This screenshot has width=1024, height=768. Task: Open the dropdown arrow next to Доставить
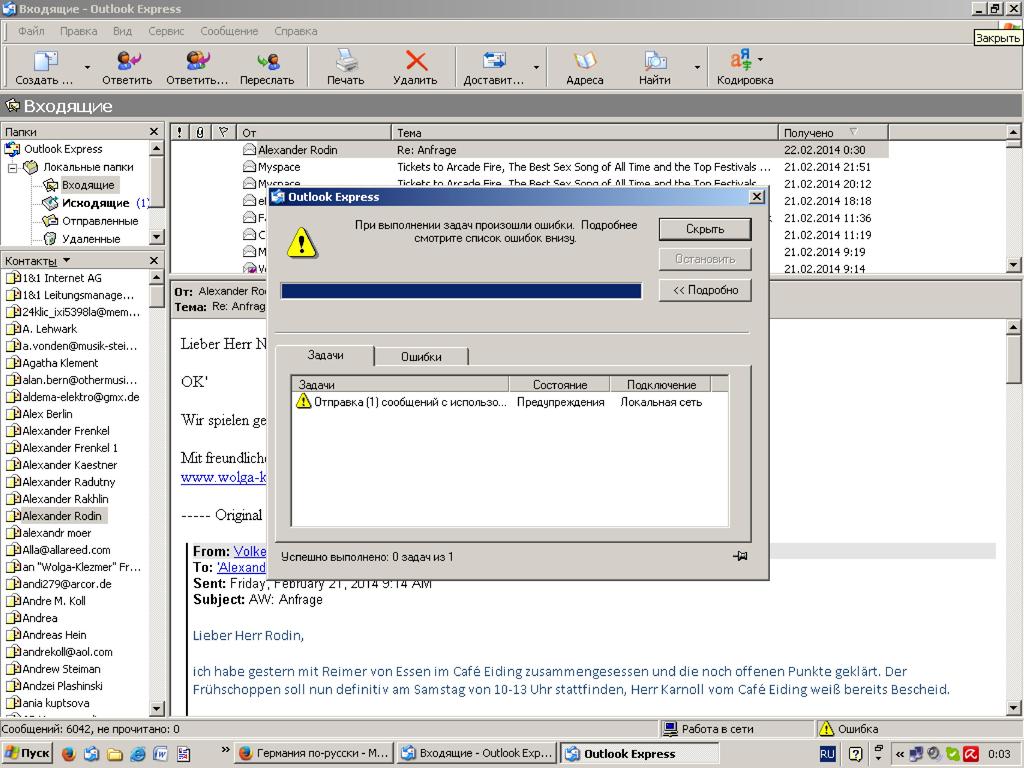[536, 68]
